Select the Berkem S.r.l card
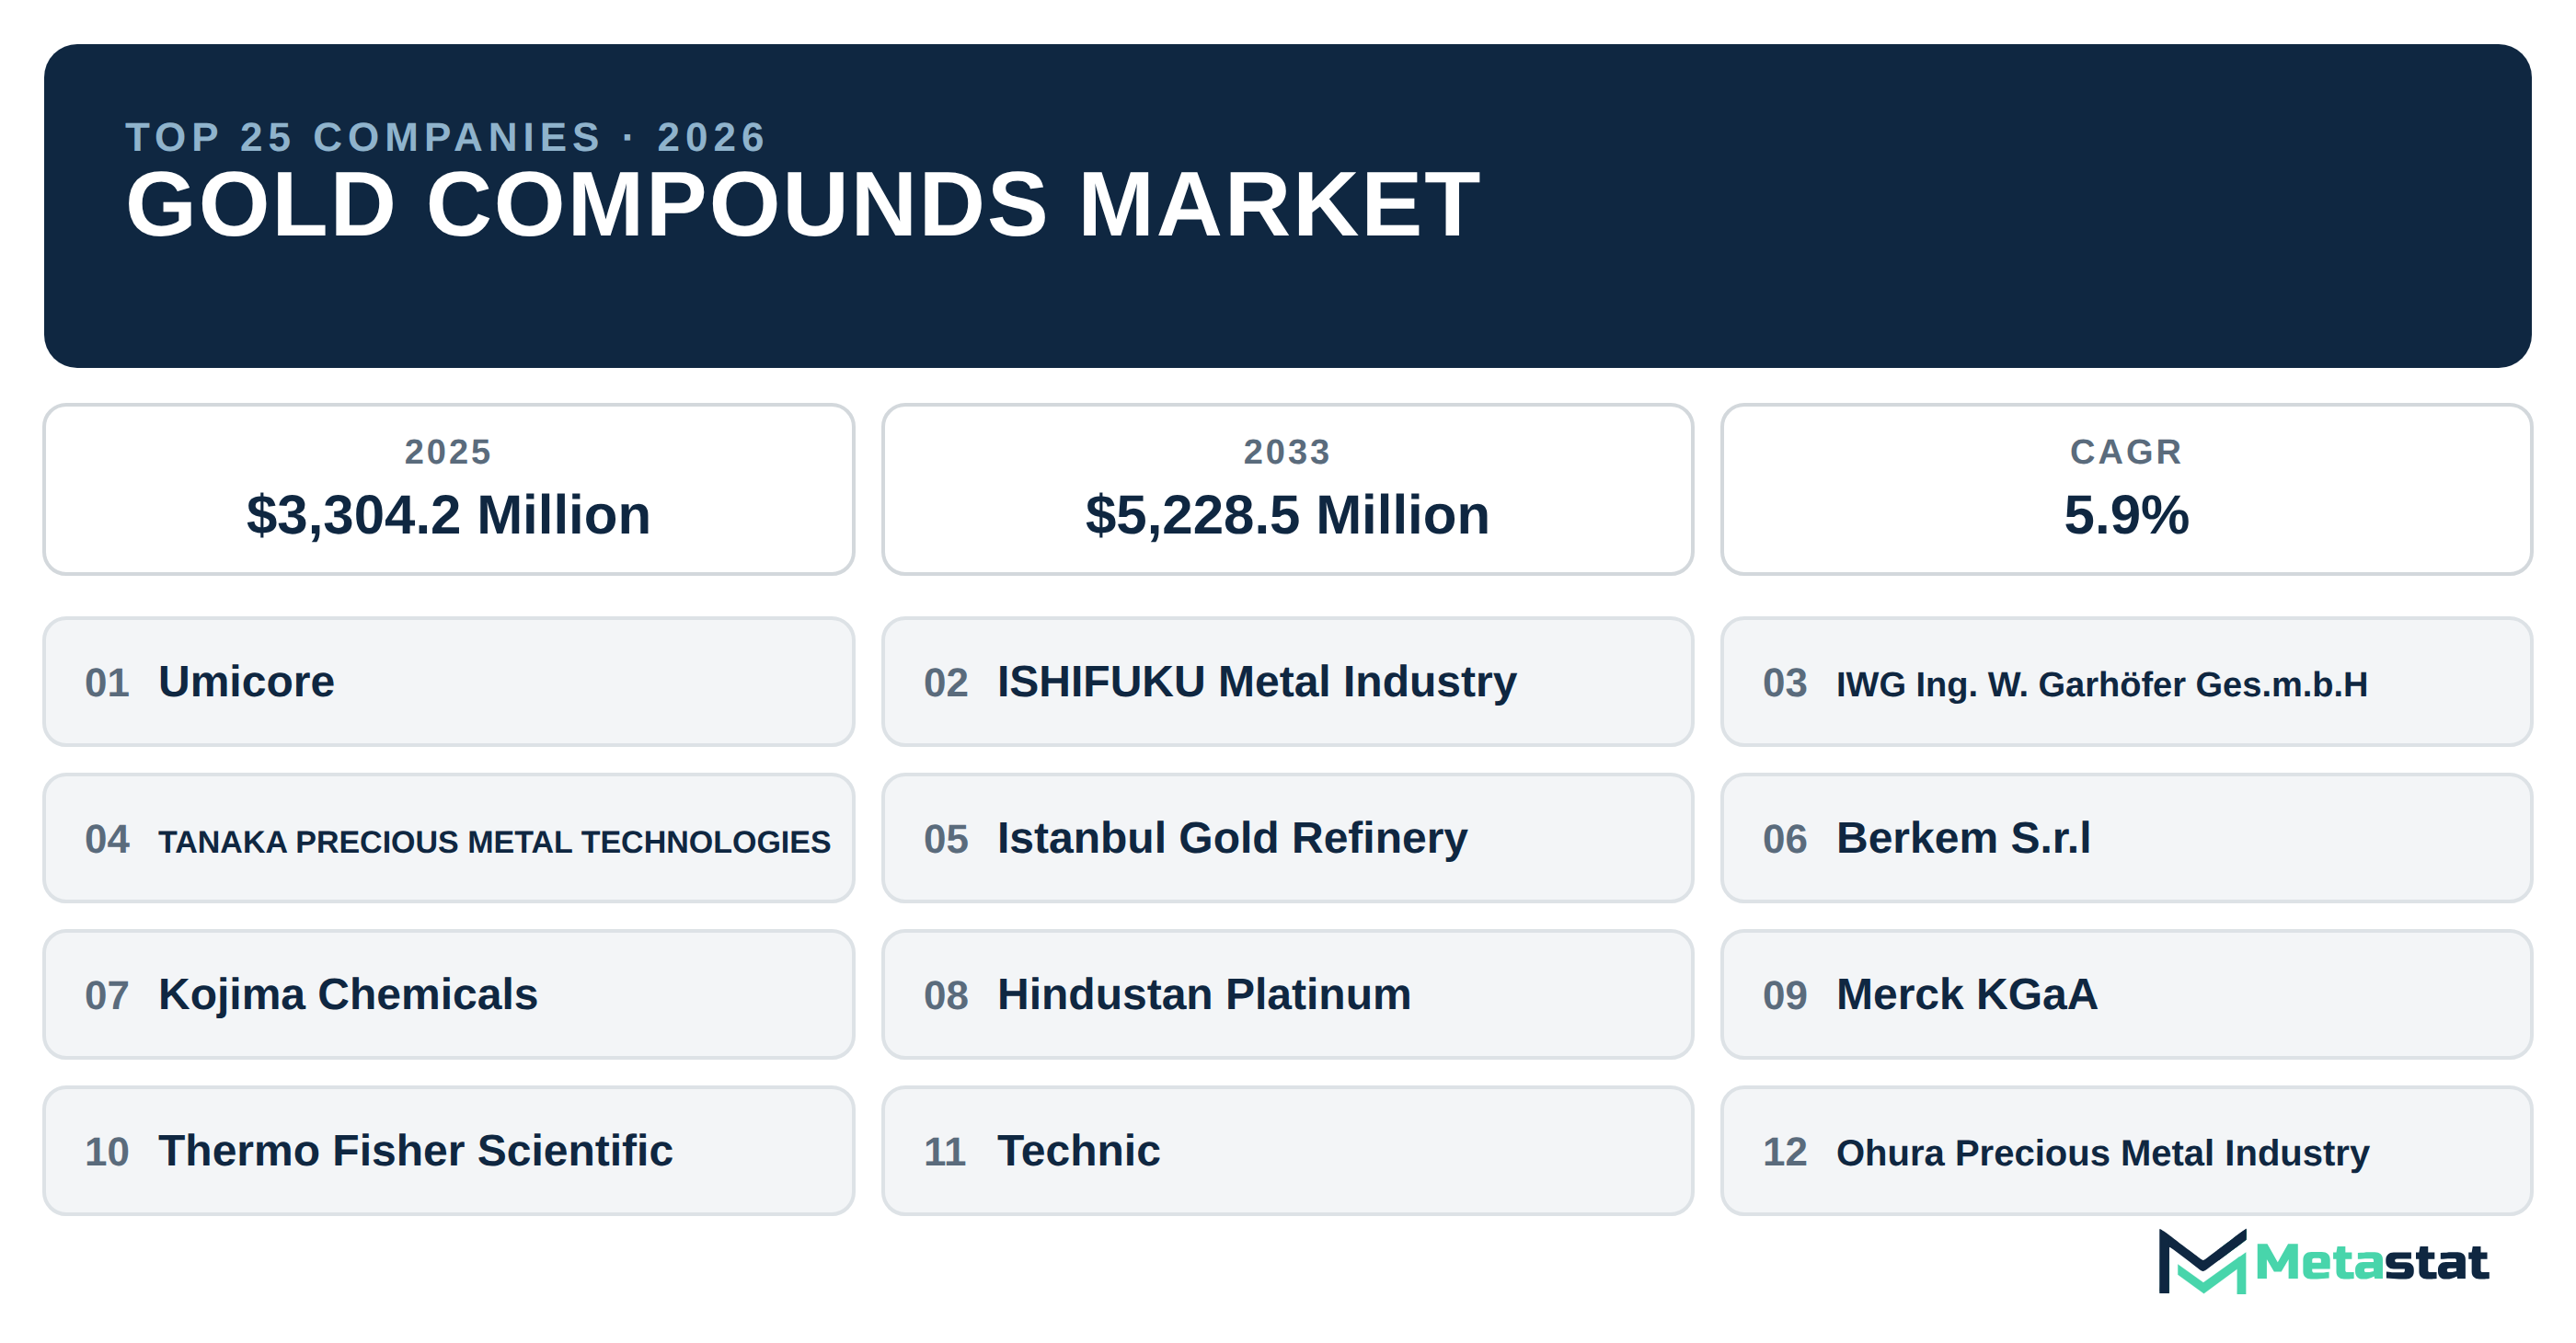This screenshot has width=2576, height=1343. (x=2126, y=838)
